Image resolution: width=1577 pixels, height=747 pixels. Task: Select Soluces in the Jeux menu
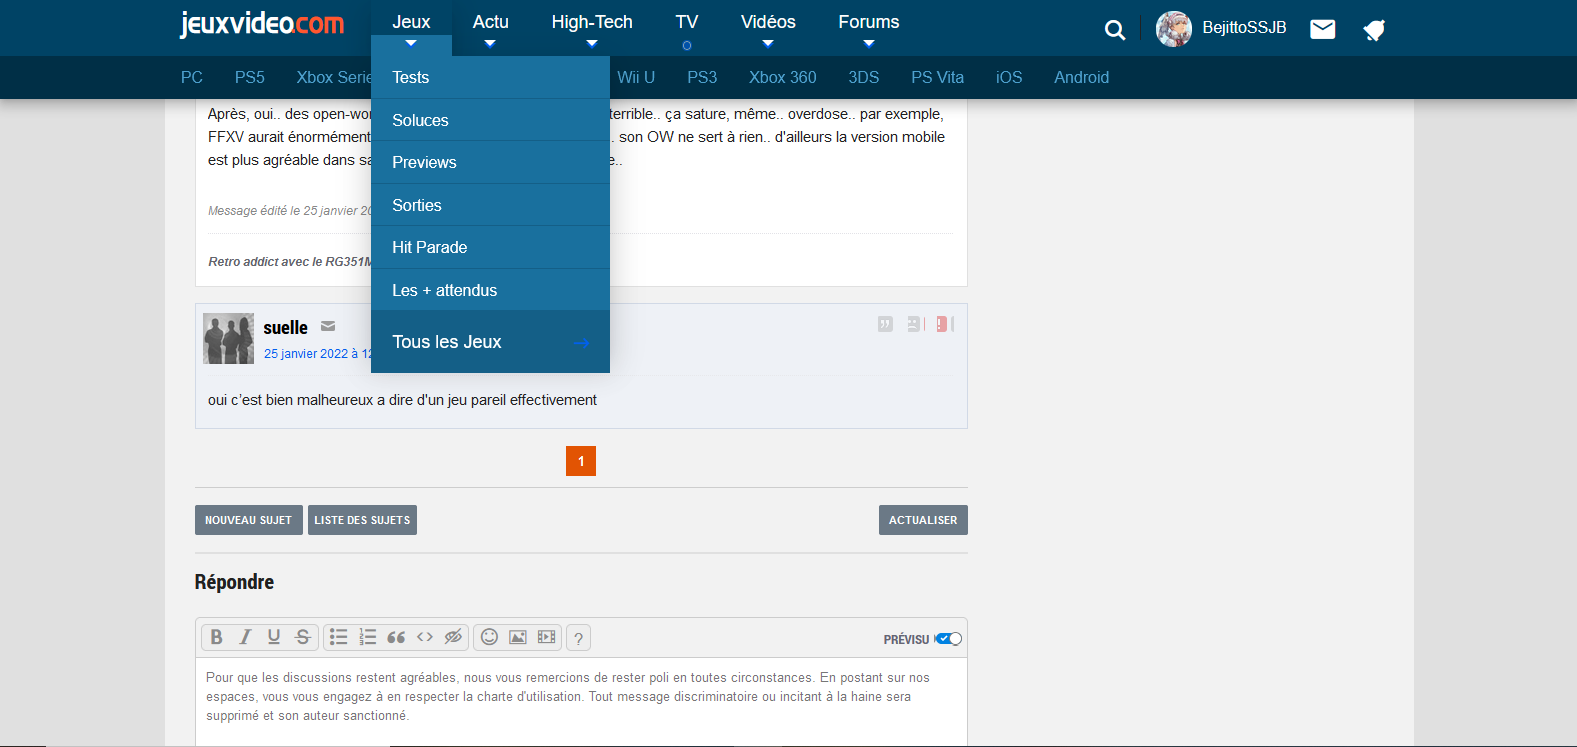pos(490,120)
